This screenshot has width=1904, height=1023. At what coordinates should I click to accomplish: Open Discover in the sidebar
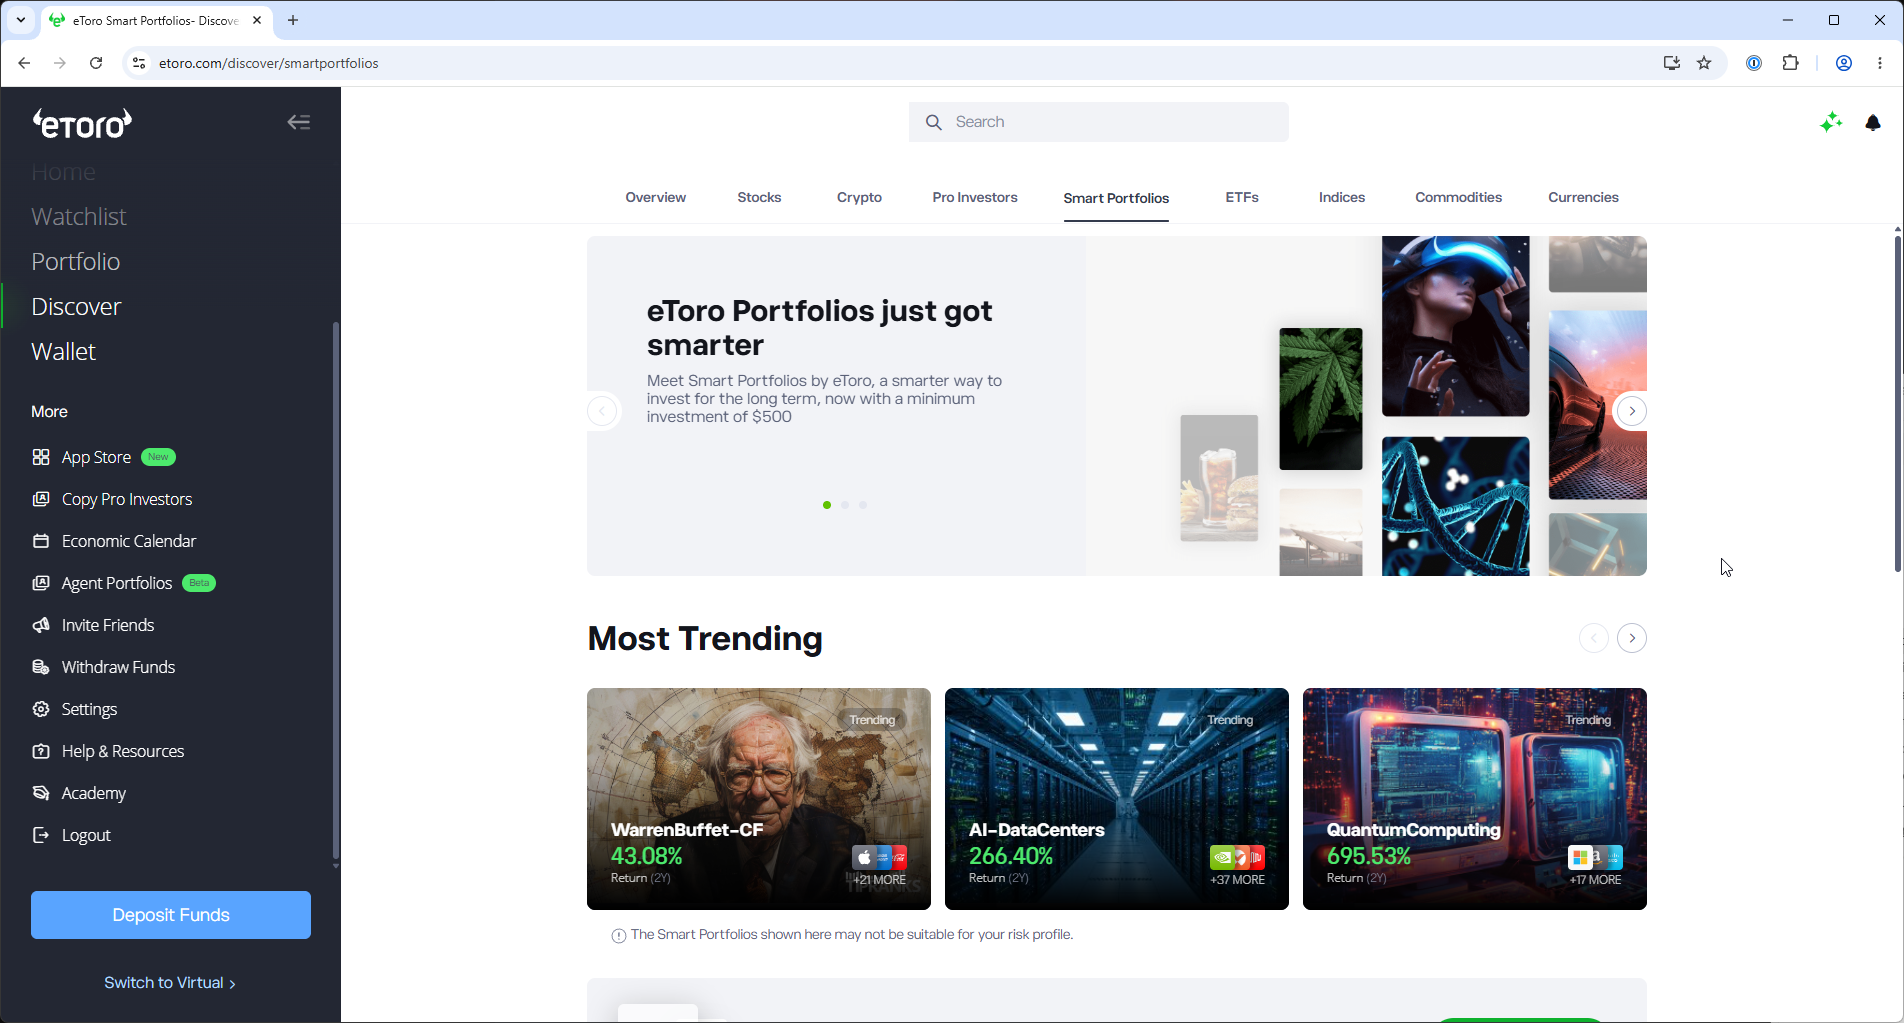point(76,306)
